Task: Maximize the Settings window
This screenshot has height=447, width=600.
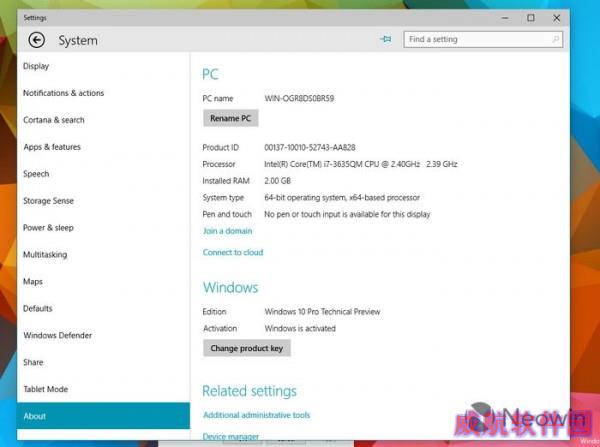Action: [x=531, y=18]
